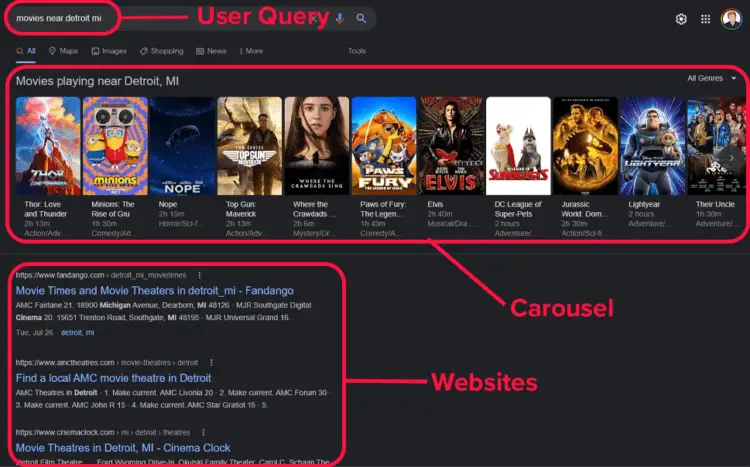The image size is (750, 467).
Task: Switch to the All results tab
Action: [x=26, y=51]
